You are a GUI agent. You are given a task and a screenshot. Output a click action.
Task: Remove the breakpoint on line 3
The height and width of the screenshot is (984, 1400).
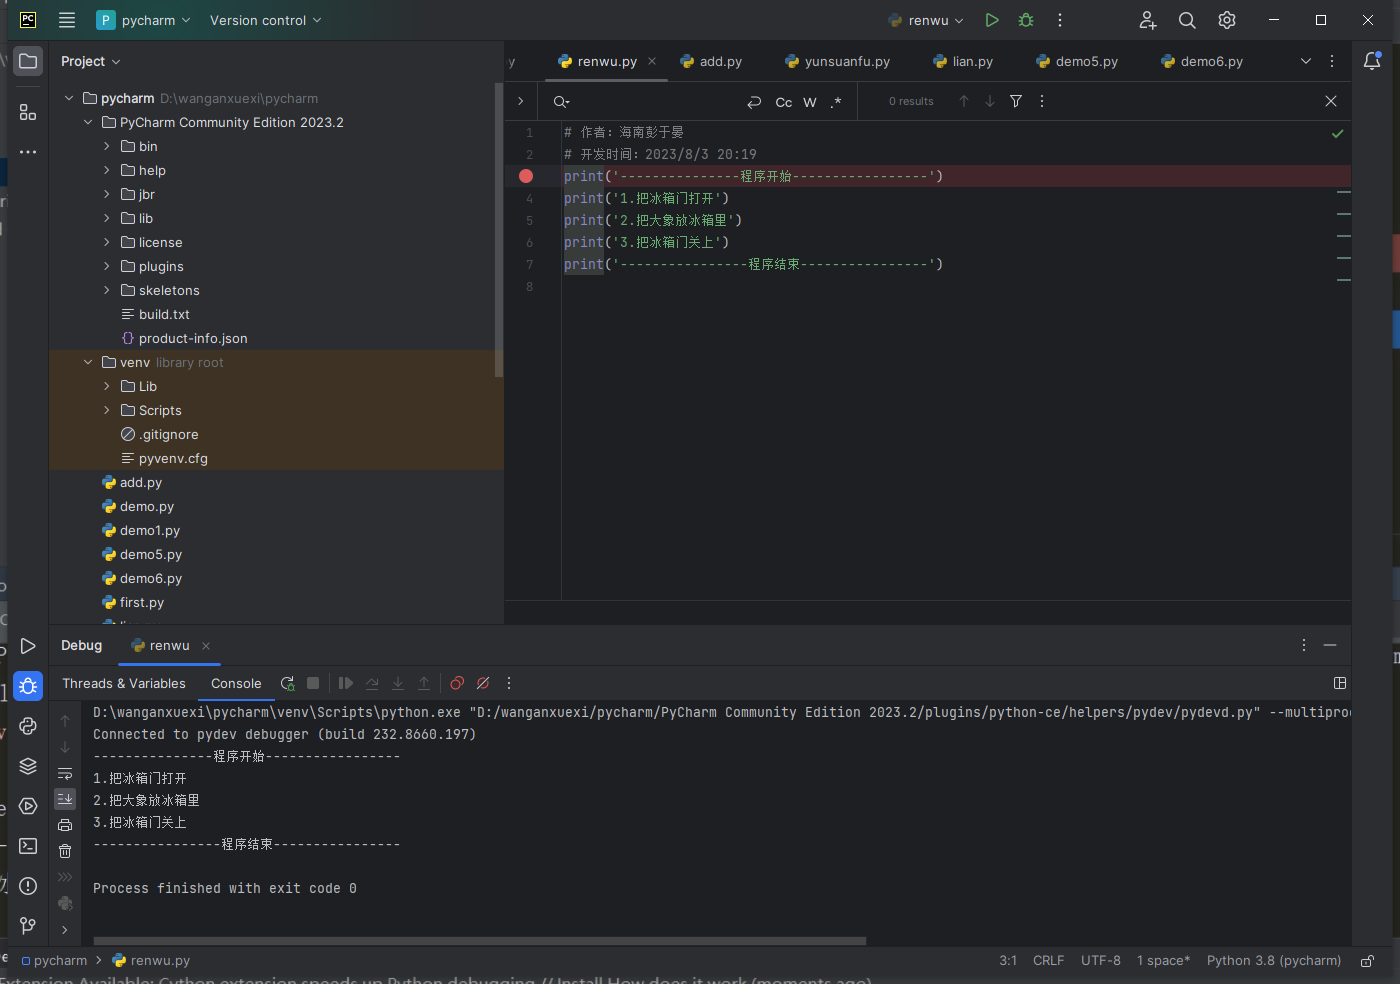526,176
